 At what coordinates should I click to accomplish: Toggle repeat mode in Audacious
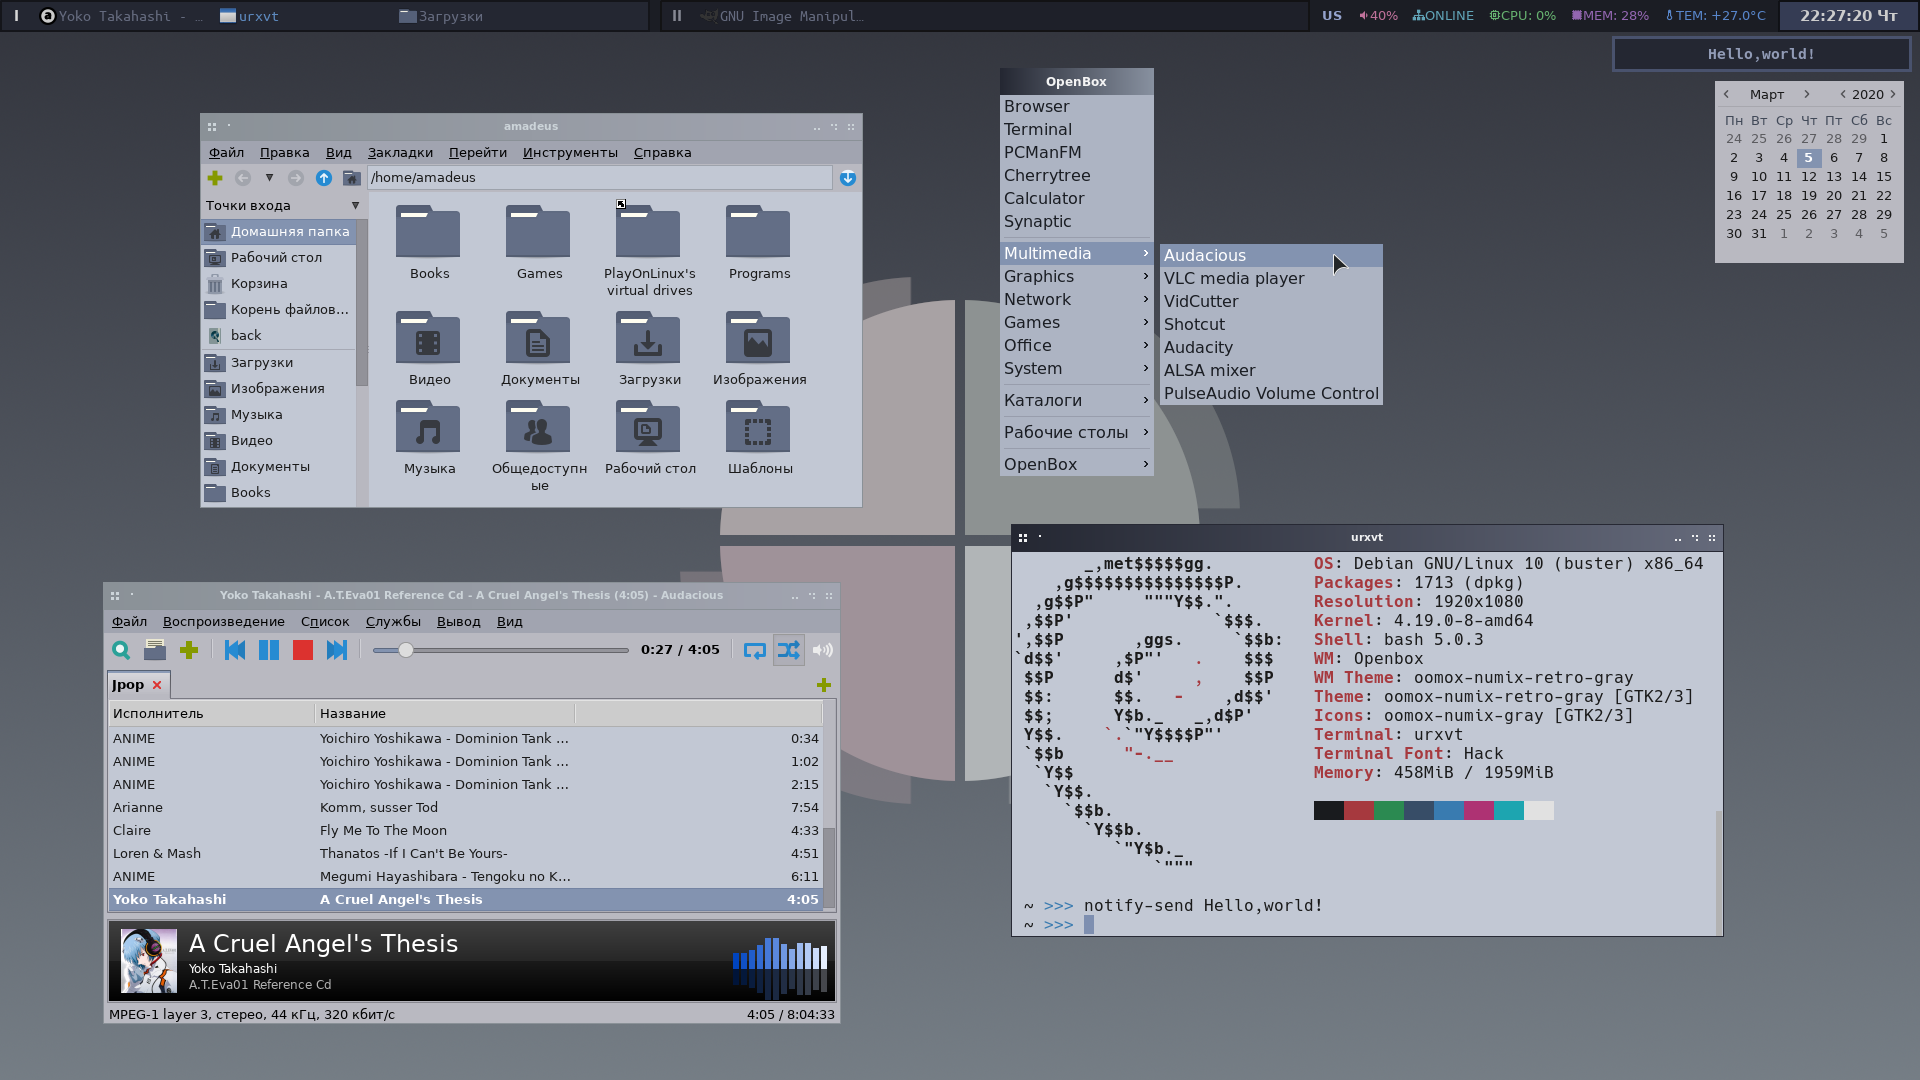(755, 650)
